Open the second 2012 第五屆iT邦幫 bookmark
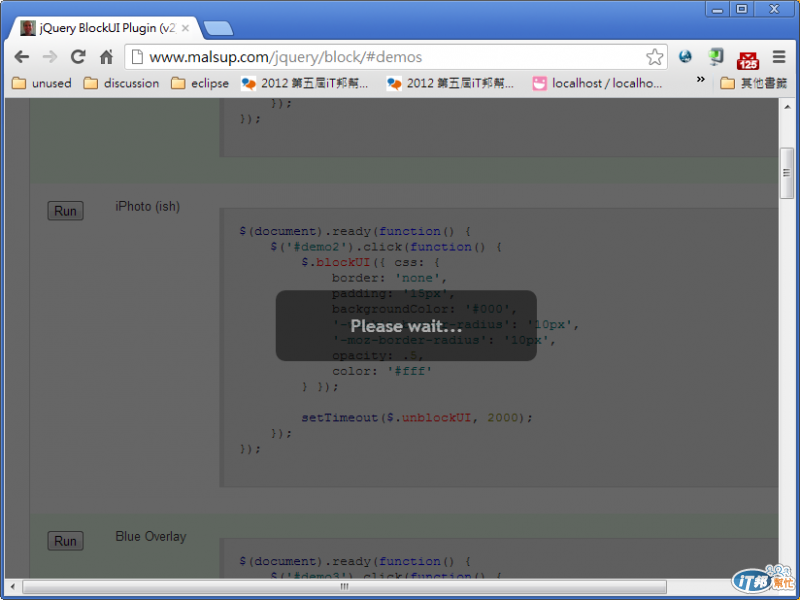Viewport: 800px width, 600px height. click(450, 83)
